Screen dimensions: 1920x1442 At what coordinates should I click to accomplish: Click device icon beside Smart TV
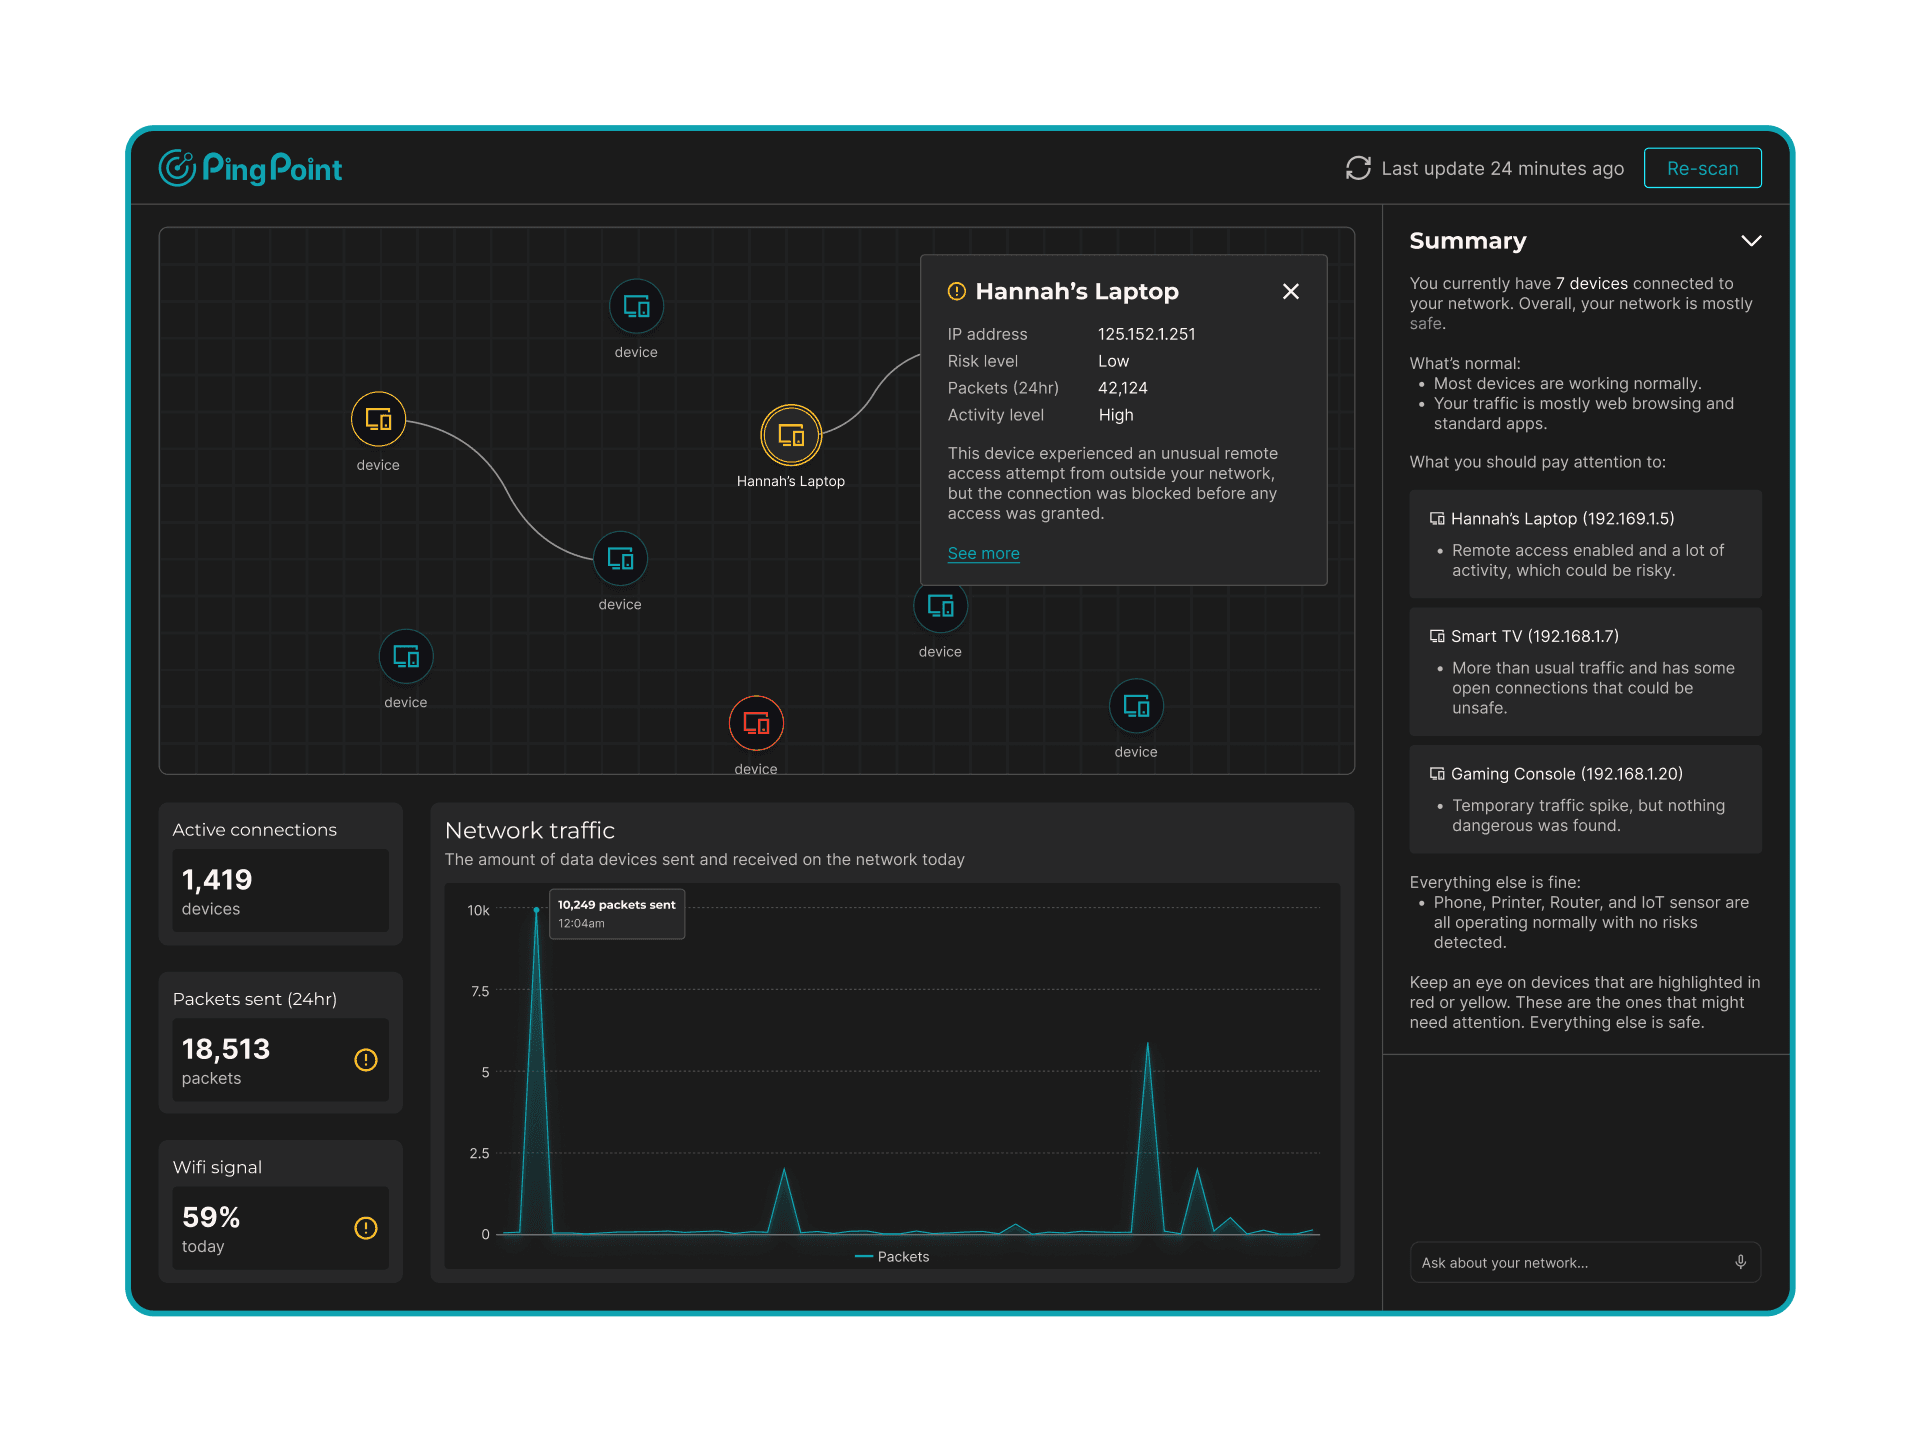1437,636
